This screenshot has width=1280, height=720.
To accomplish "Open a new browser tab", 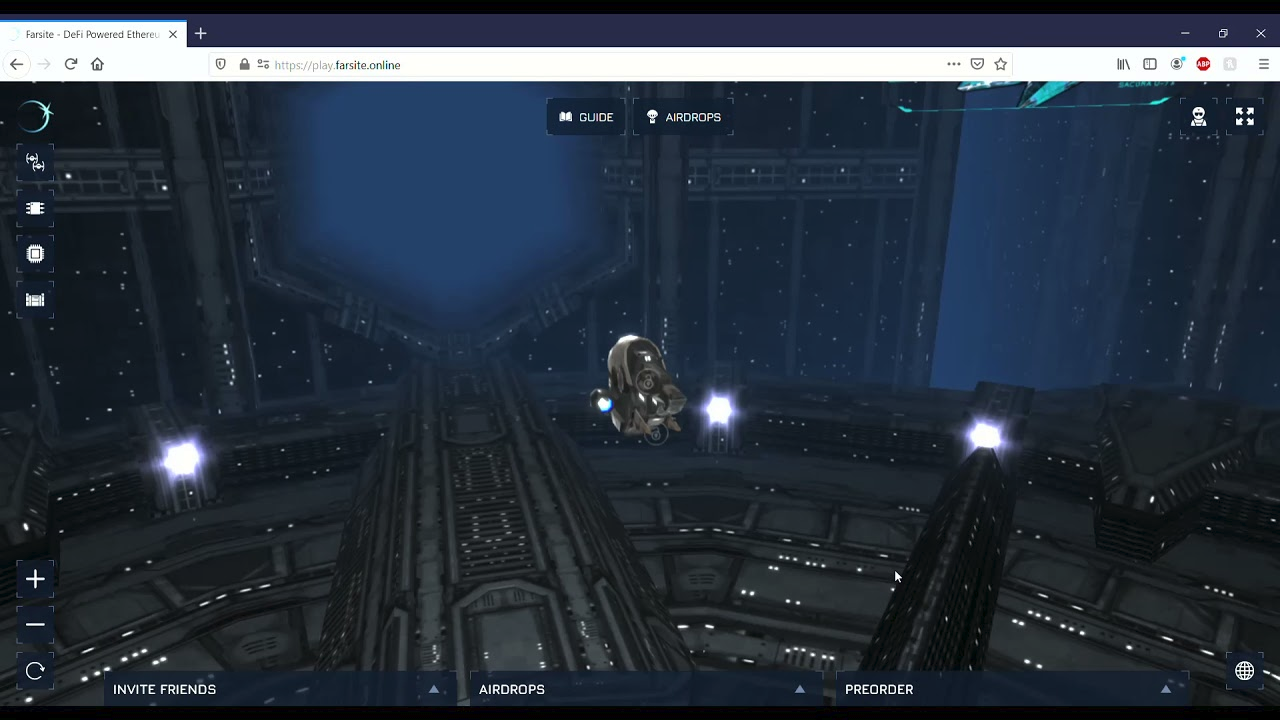I will point(200,34).
